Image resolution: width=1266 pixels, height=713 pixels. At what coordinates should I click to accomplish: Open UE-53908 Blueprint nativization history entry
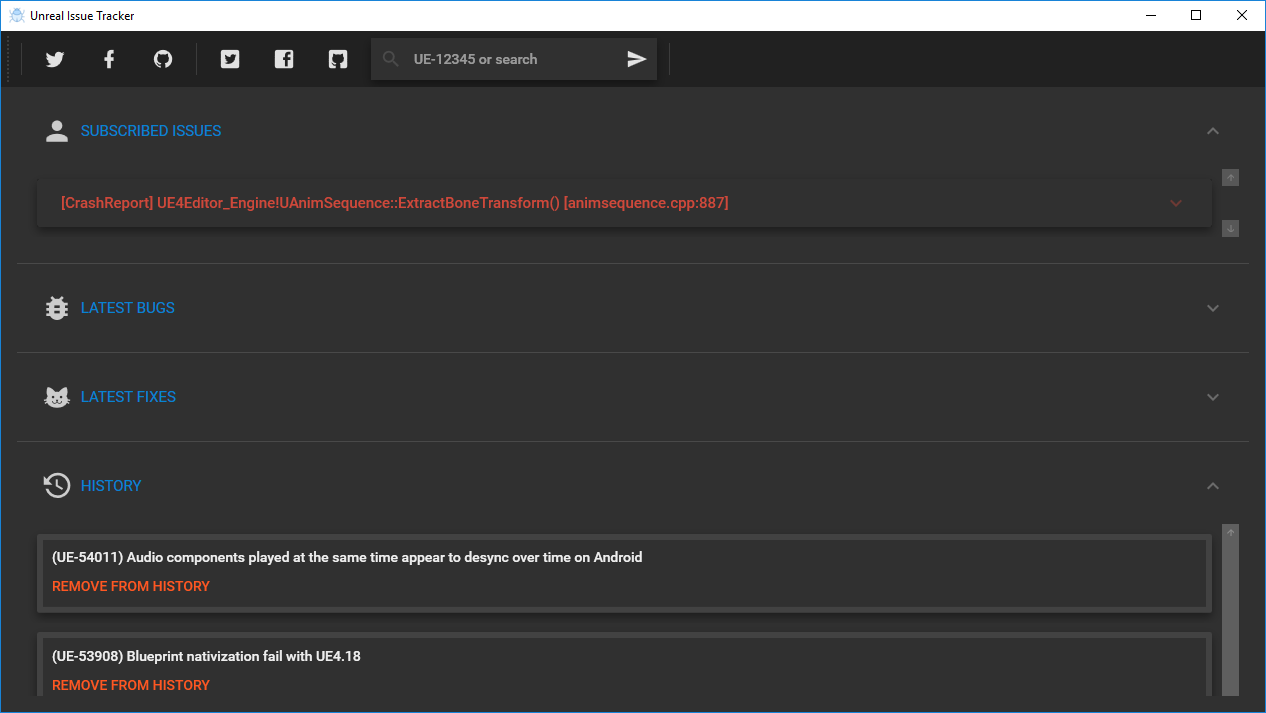(x=206, y=656)
